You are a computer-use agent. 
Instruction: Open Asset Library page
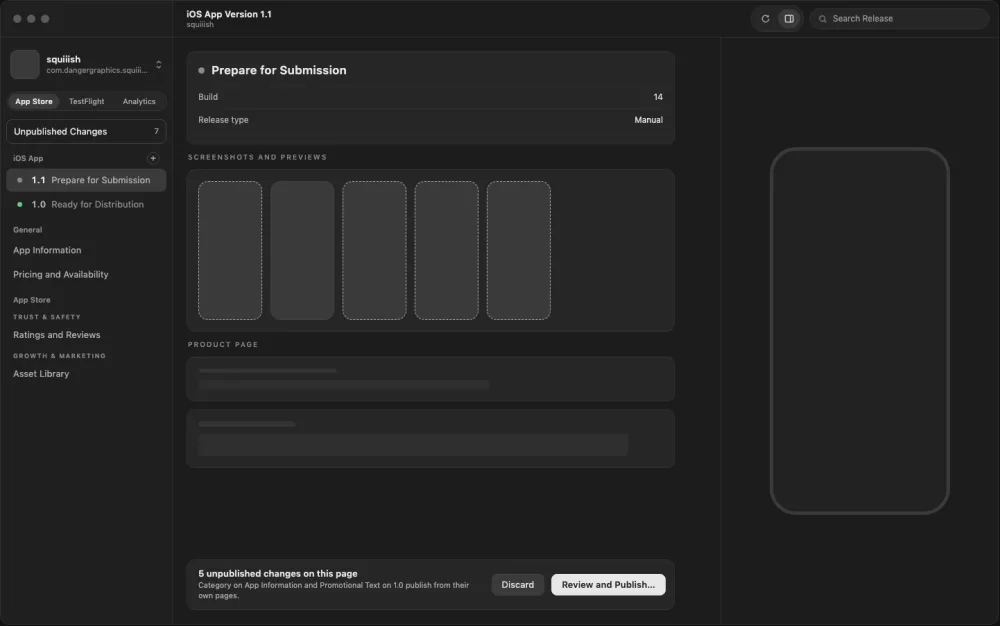[x=41, y=374]
